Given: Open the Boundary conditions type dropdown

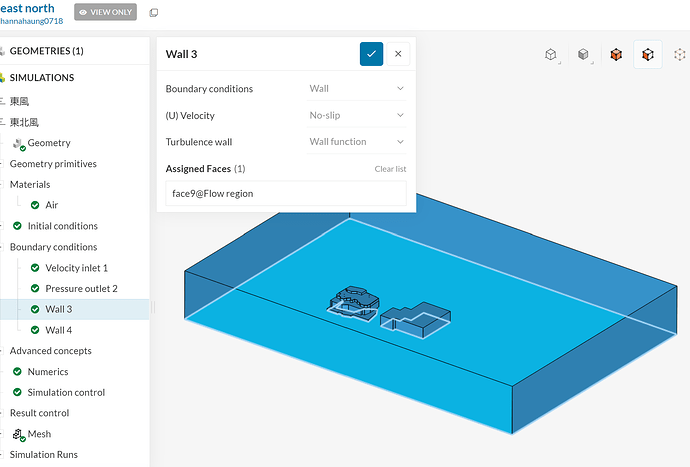Looking at the screenshot, I should click(x=357, y=89).
